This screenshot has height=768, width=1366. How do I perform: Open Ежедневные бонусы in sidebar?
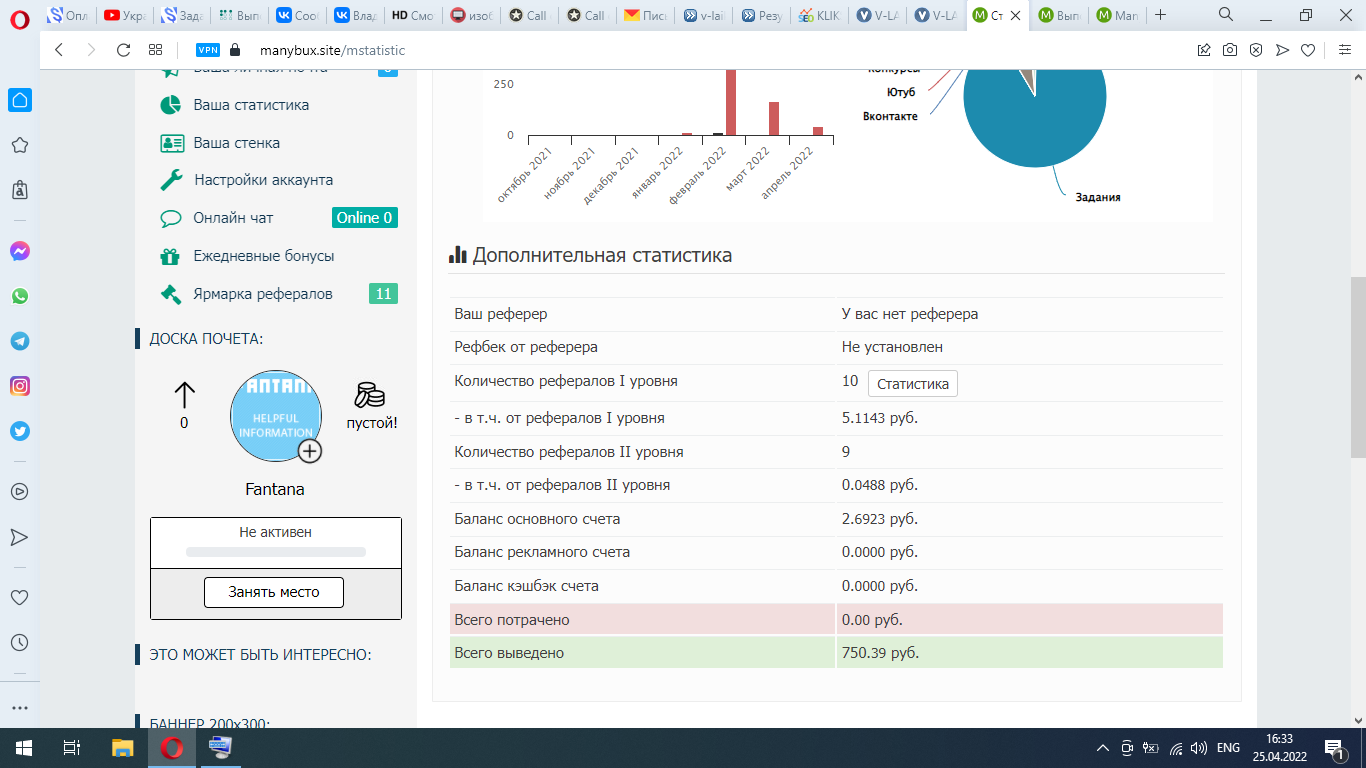[x=263, y=256]
